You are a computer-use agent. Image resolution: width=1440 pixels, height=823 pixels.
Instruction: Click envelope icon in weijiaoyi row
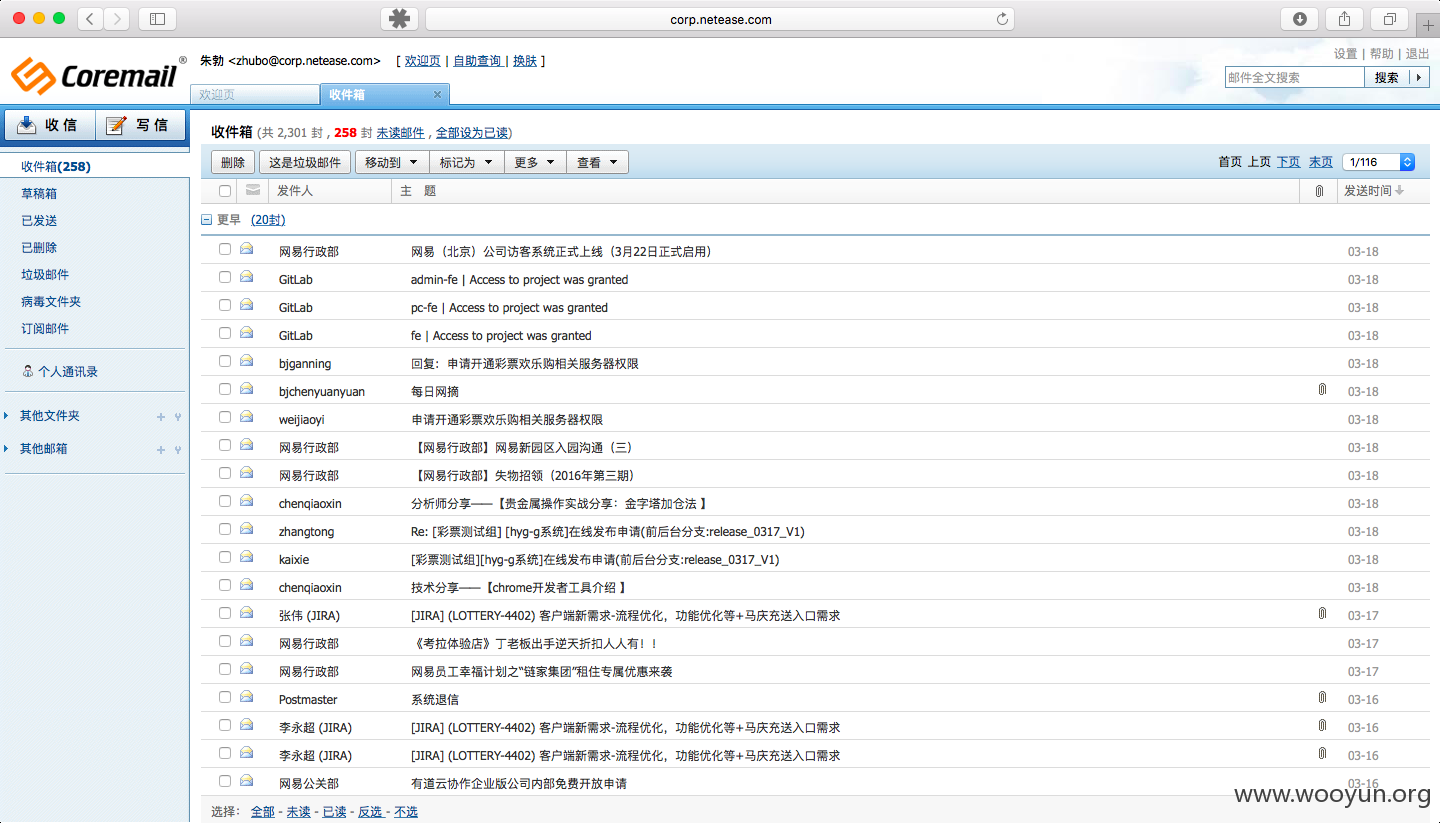(x=246, y=418)
